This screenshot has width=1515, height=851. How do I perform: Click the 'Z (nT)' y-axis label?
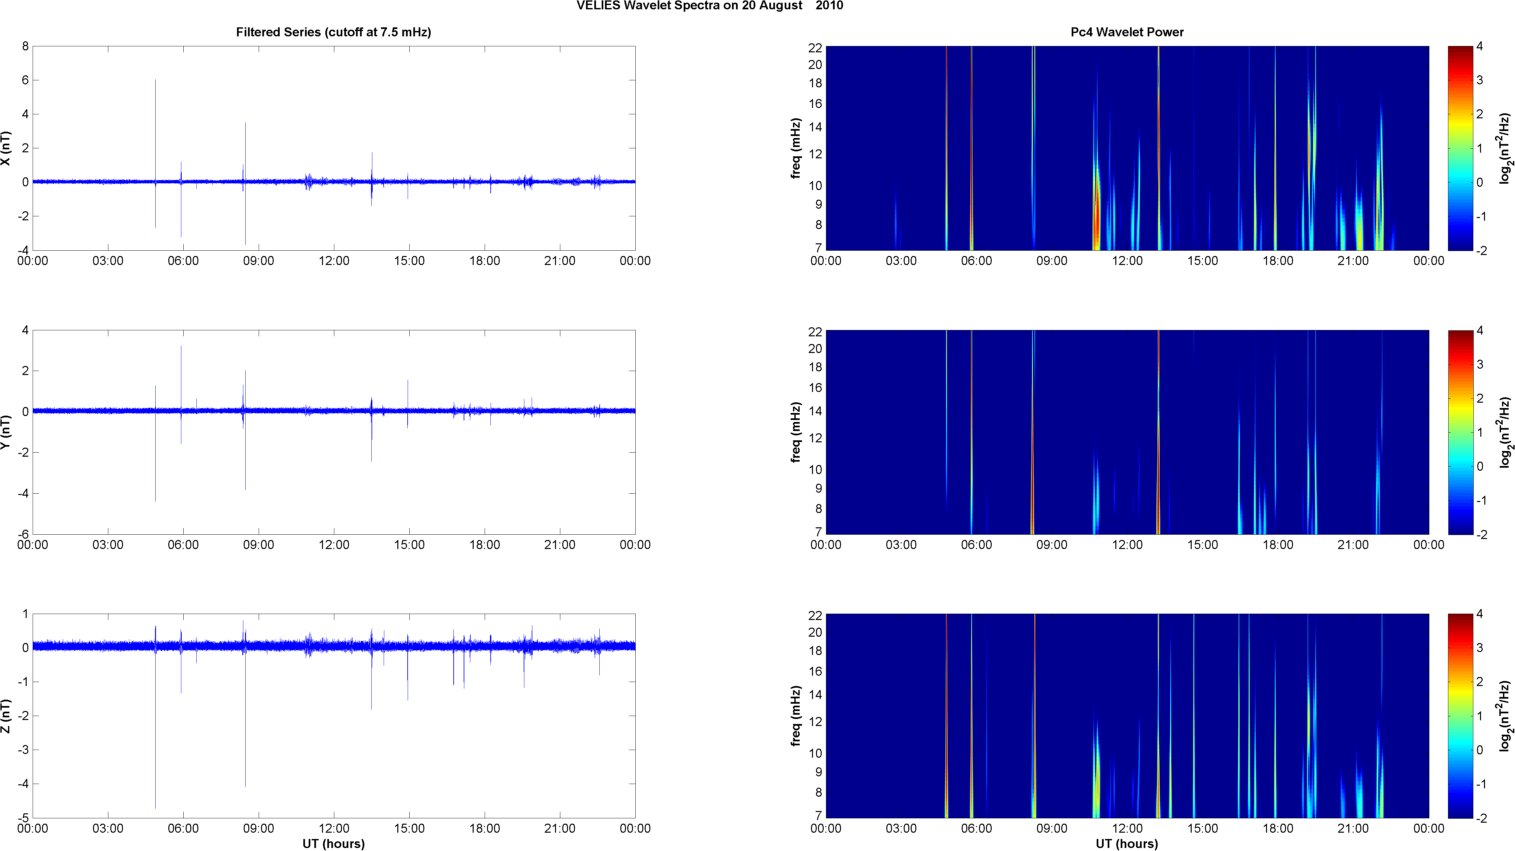pos(6,716)
